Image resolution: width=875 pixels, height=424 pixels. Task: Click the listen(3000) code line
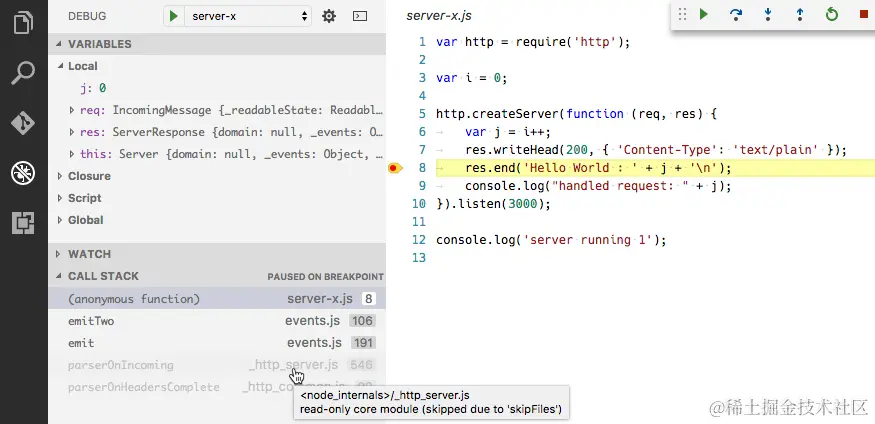(493, 204)
